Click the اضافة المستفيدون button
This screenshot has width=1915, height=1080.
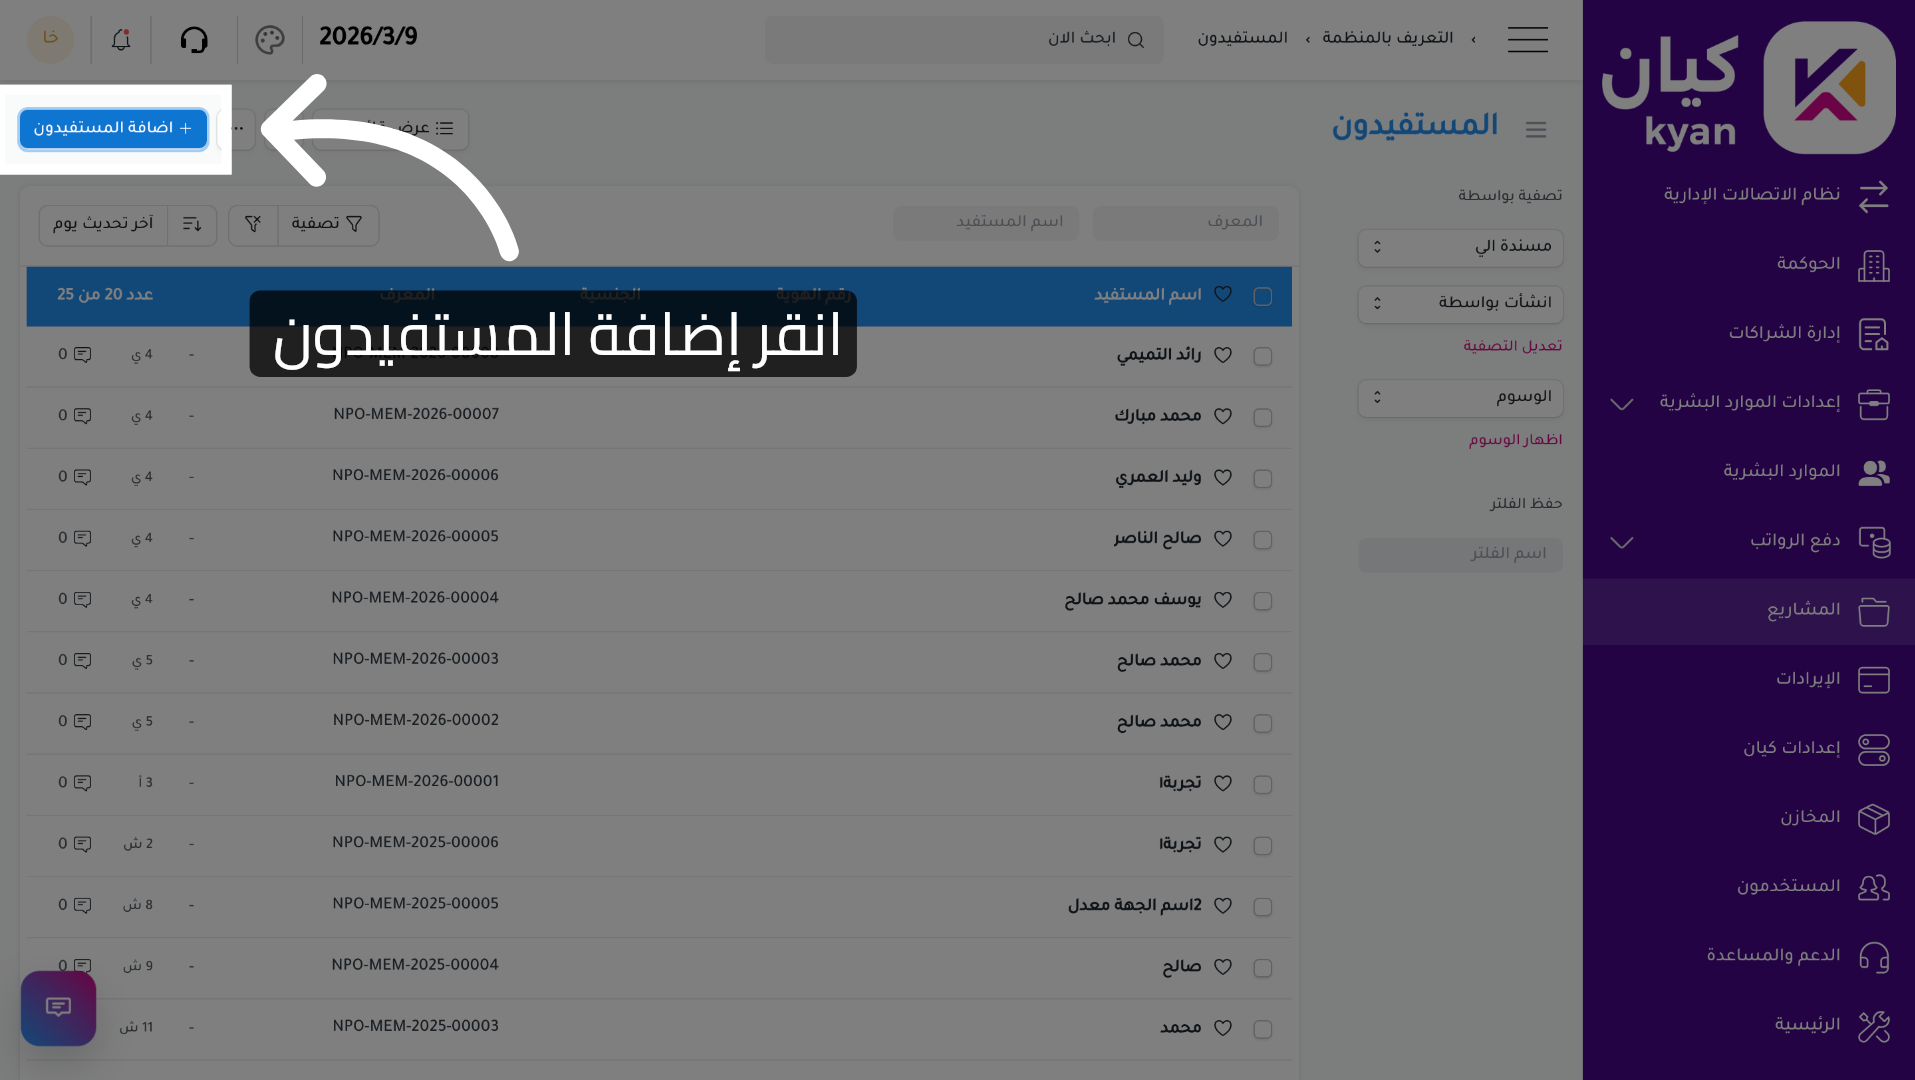tap(112, 129)
